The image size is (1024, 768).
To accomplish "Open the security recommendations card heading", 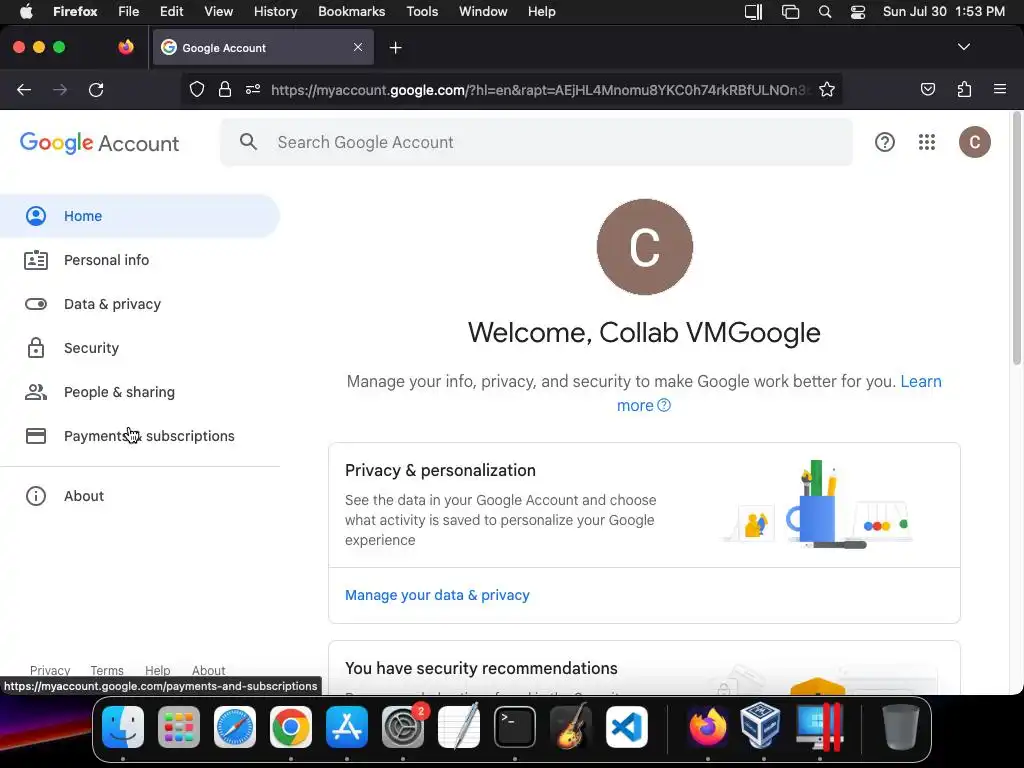I will [481, 668].
